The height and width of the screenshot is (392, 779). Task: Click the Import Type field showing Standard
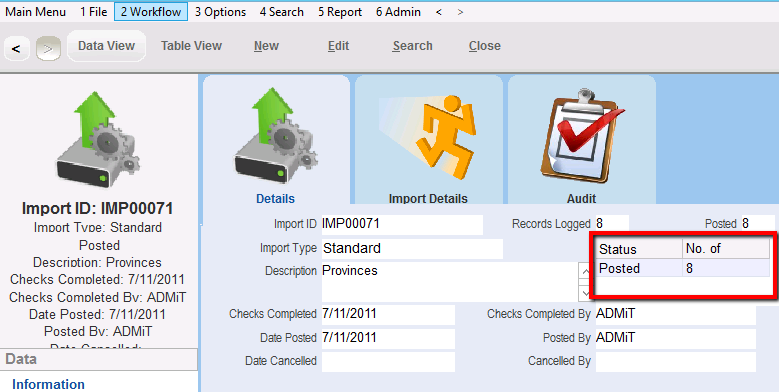[x=412, y=248]
